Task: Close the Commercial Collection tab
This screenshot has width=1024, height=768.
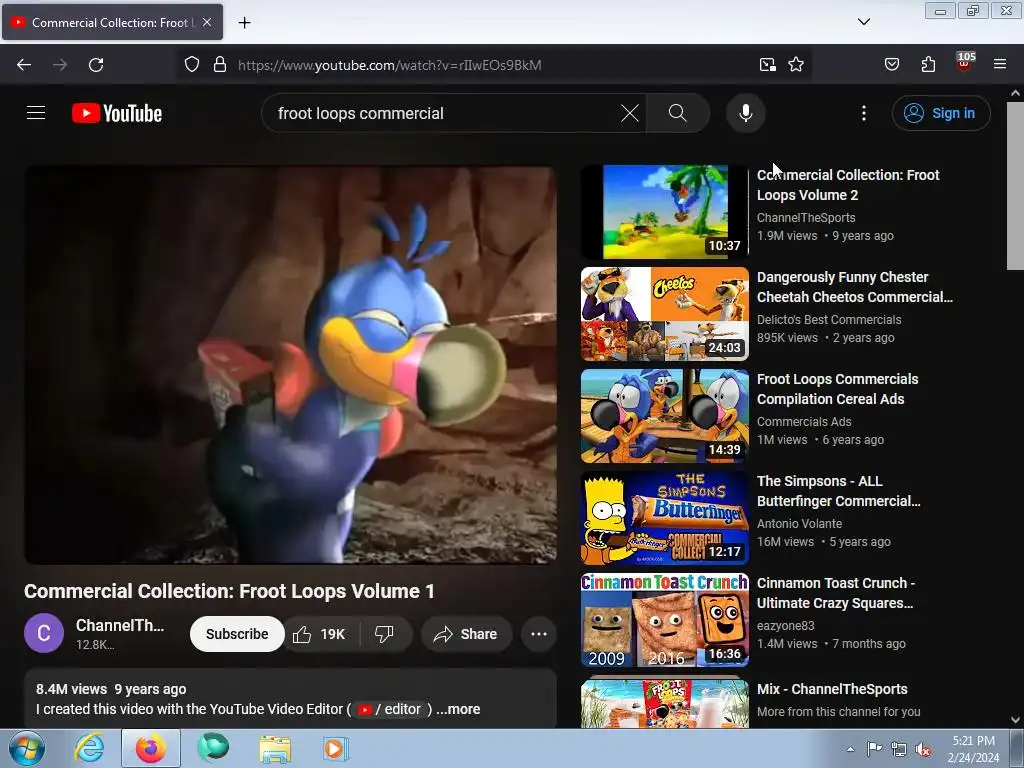Action: pyautogui.click(x=207, y=22)
